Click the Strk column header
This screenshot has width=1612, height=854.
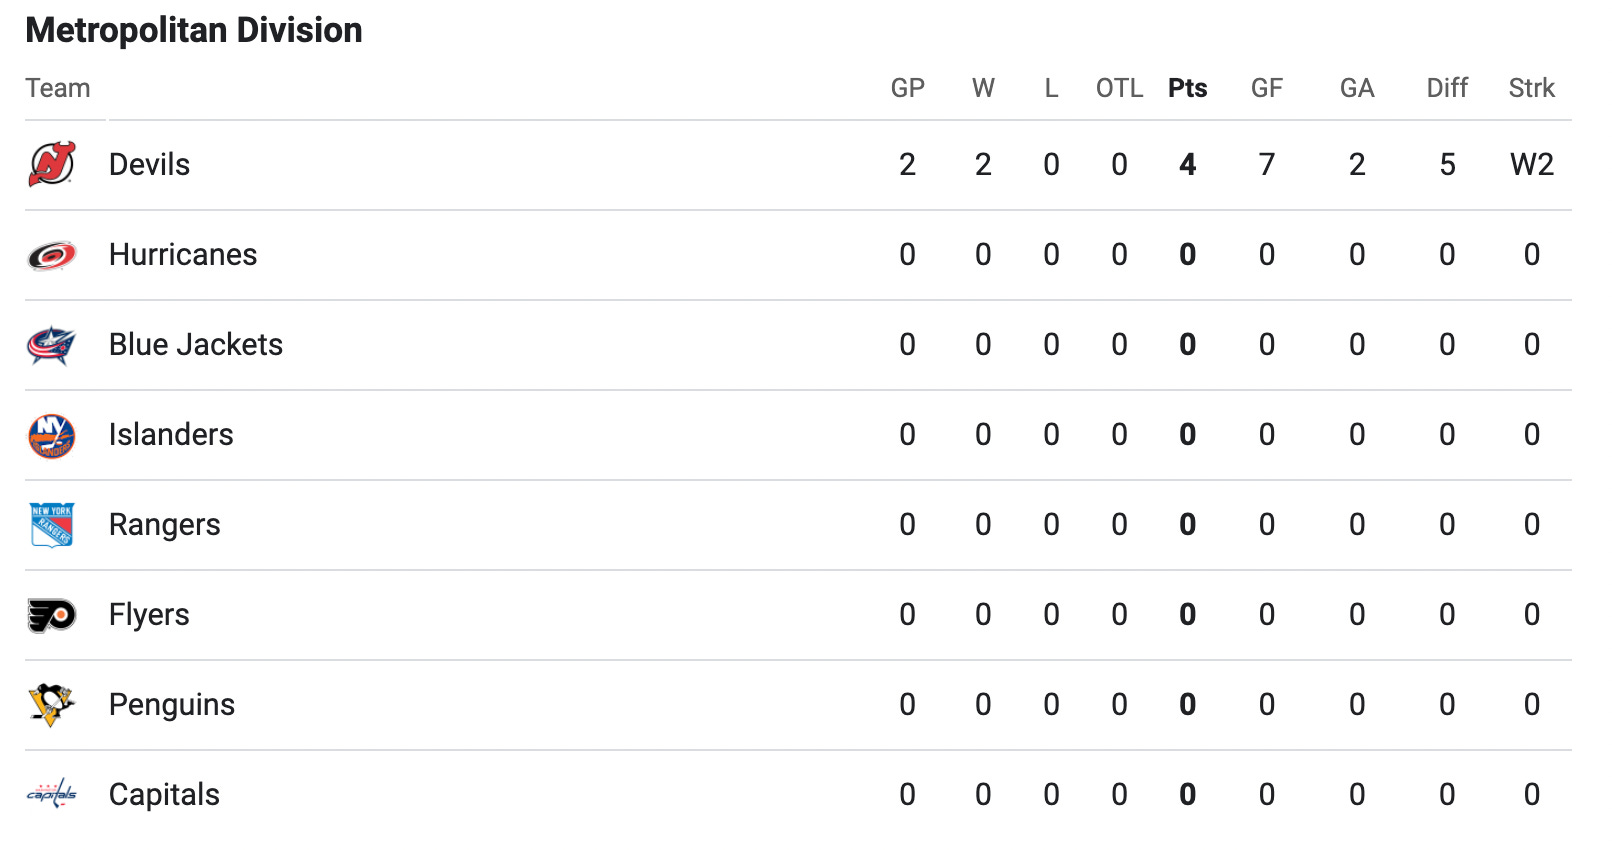(x=1532, y=88)
